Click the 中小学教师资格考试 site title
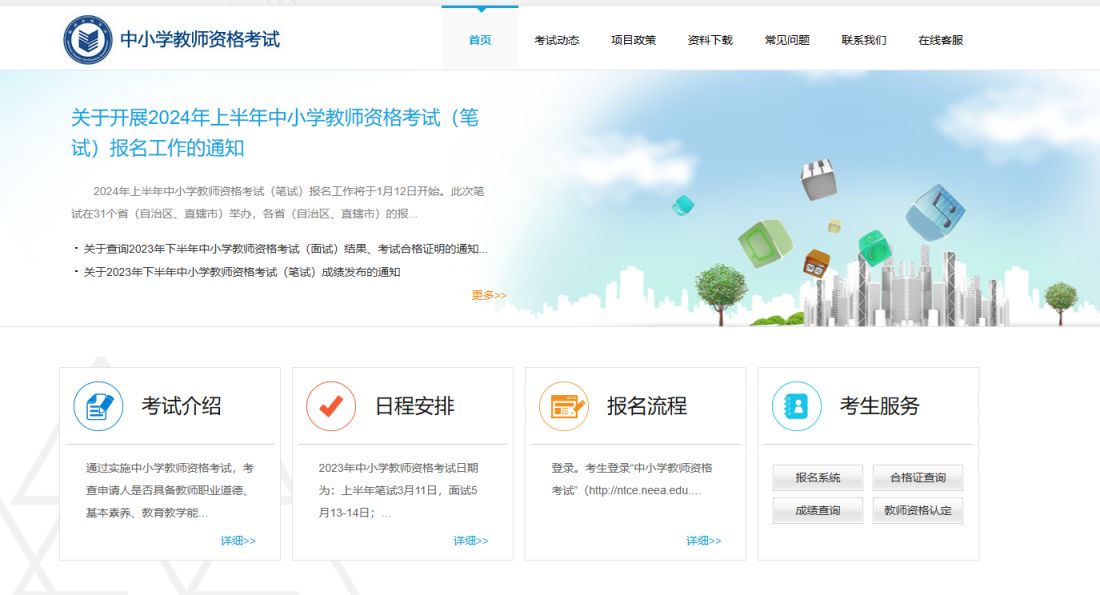 pos(200,39)
